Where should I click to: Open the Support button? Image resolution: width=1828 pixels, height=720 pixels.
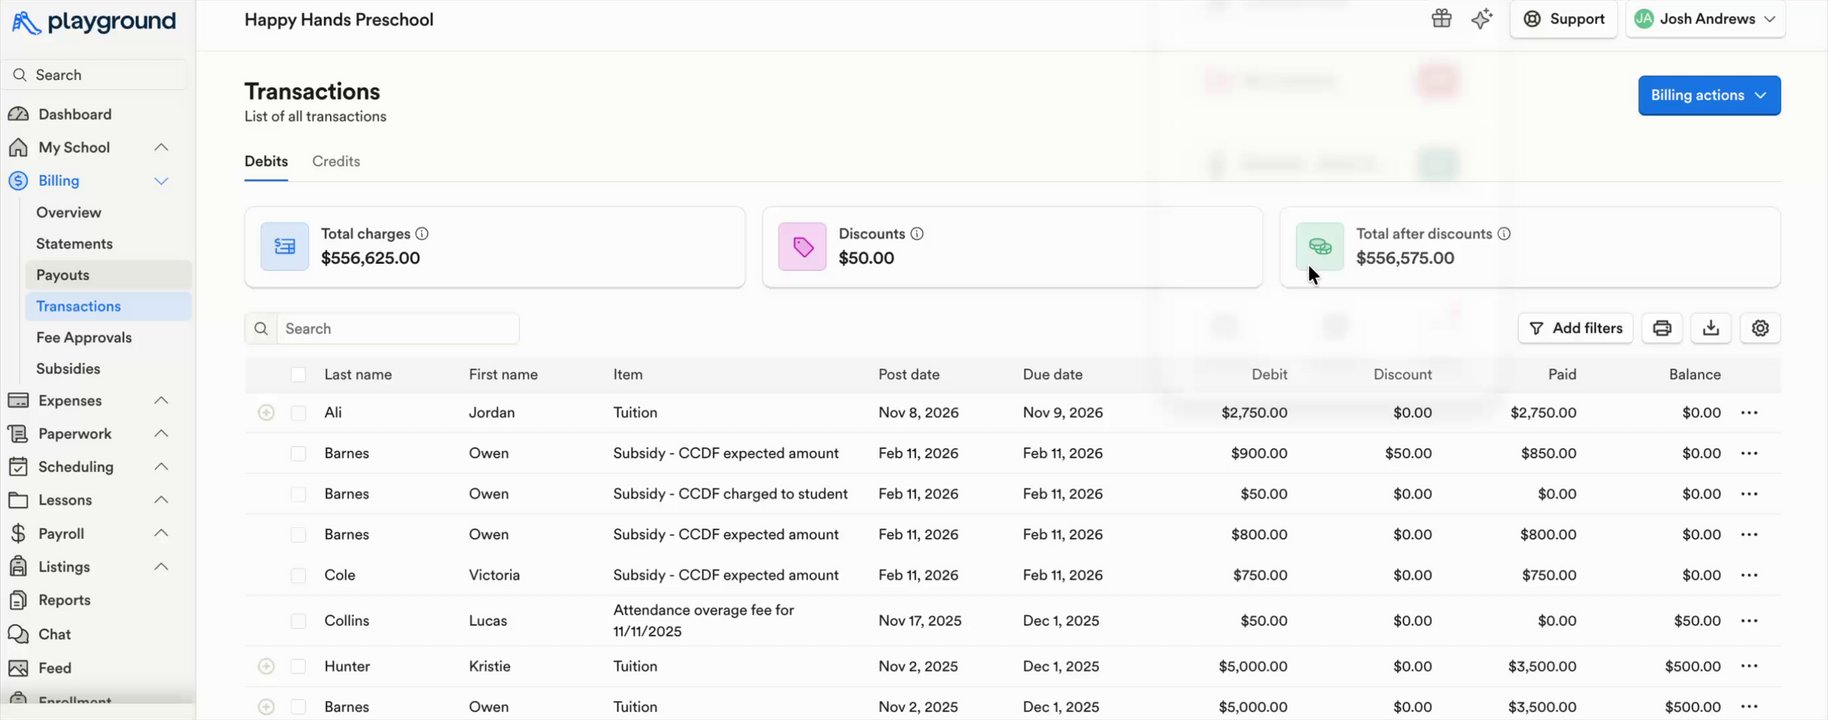pos(1564,19)
